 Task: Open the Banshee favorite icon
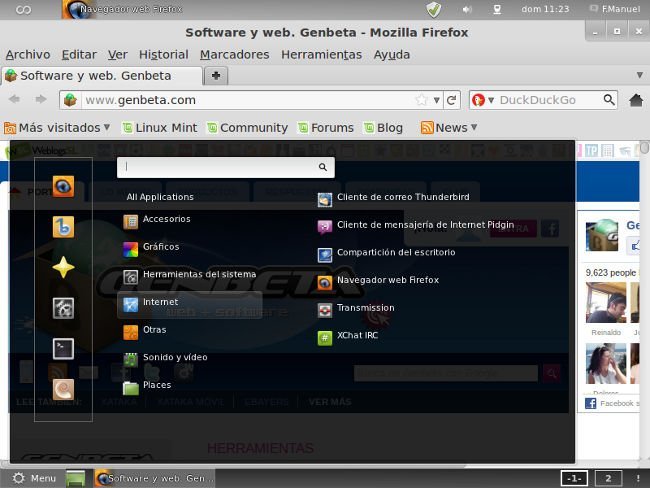click(x=63, y=227)
